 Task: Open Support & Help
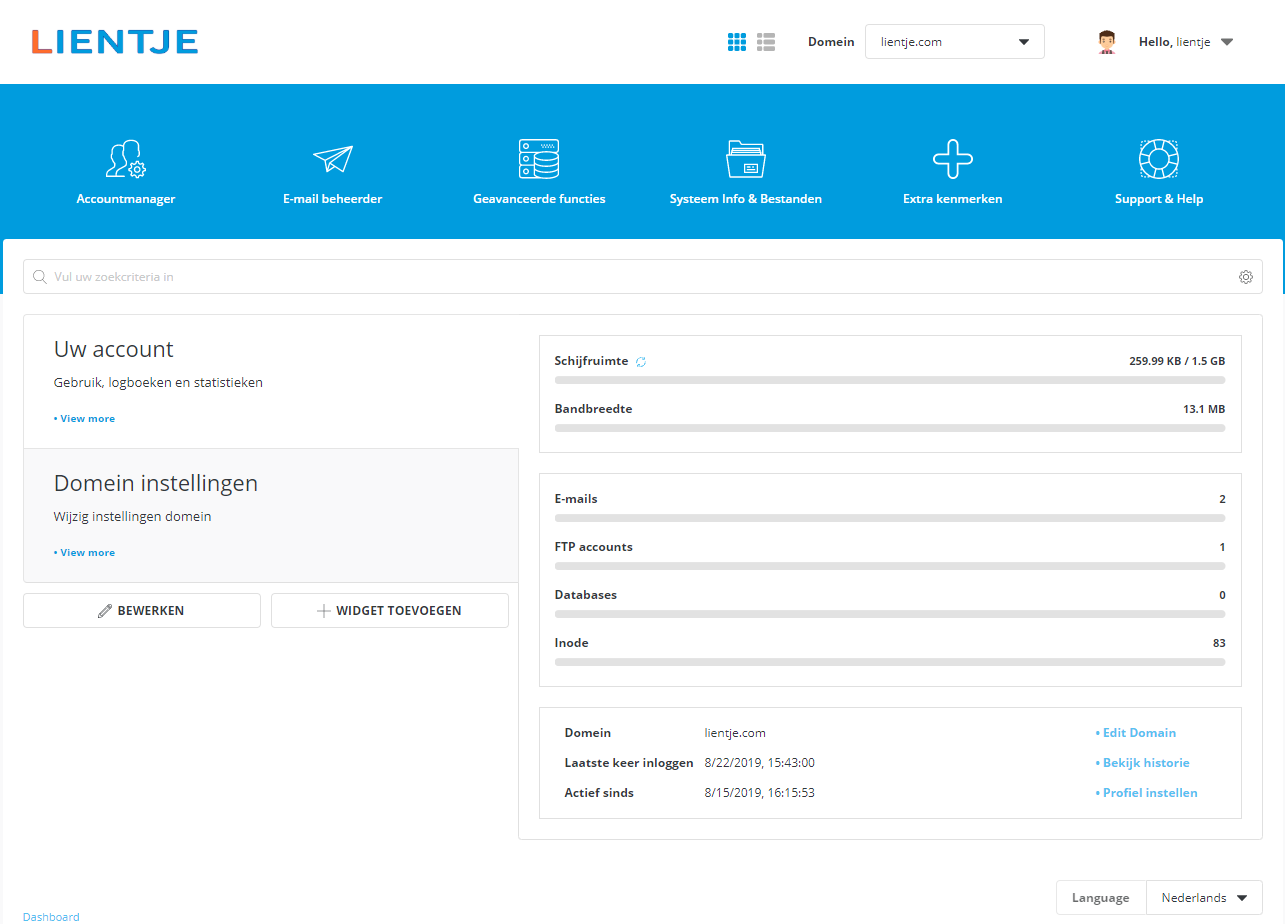point(1159,168)
